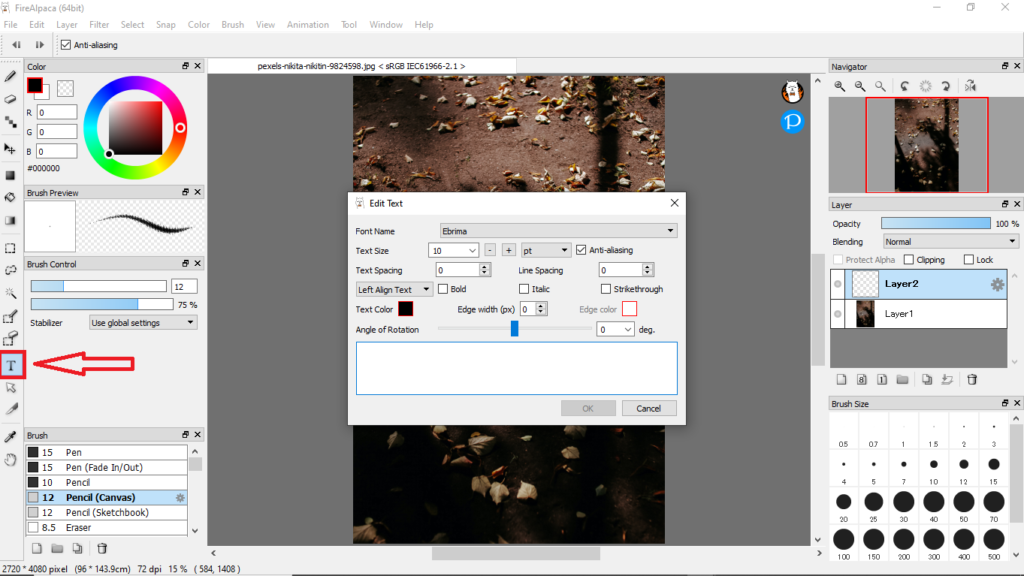The image size is (1024, 576).
Task: Zoom in using the Navigator magnifier icon
Action: [x=839, y=86]
